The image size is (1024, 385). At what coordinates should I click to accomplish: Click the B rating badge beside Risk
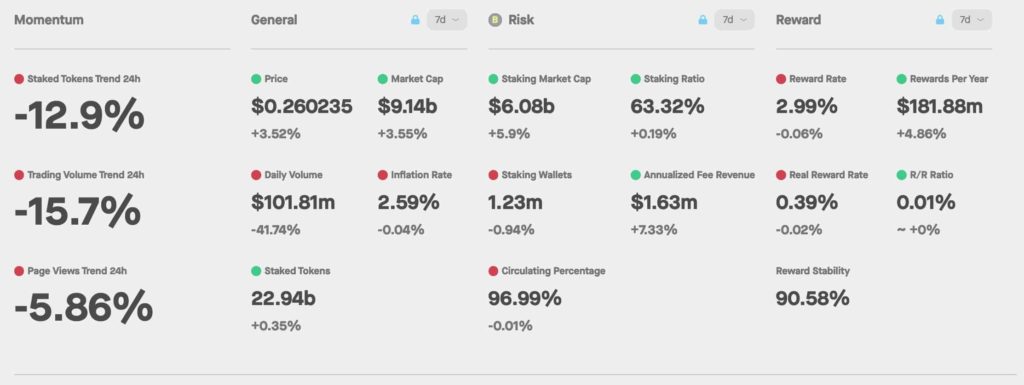point(495,20)
